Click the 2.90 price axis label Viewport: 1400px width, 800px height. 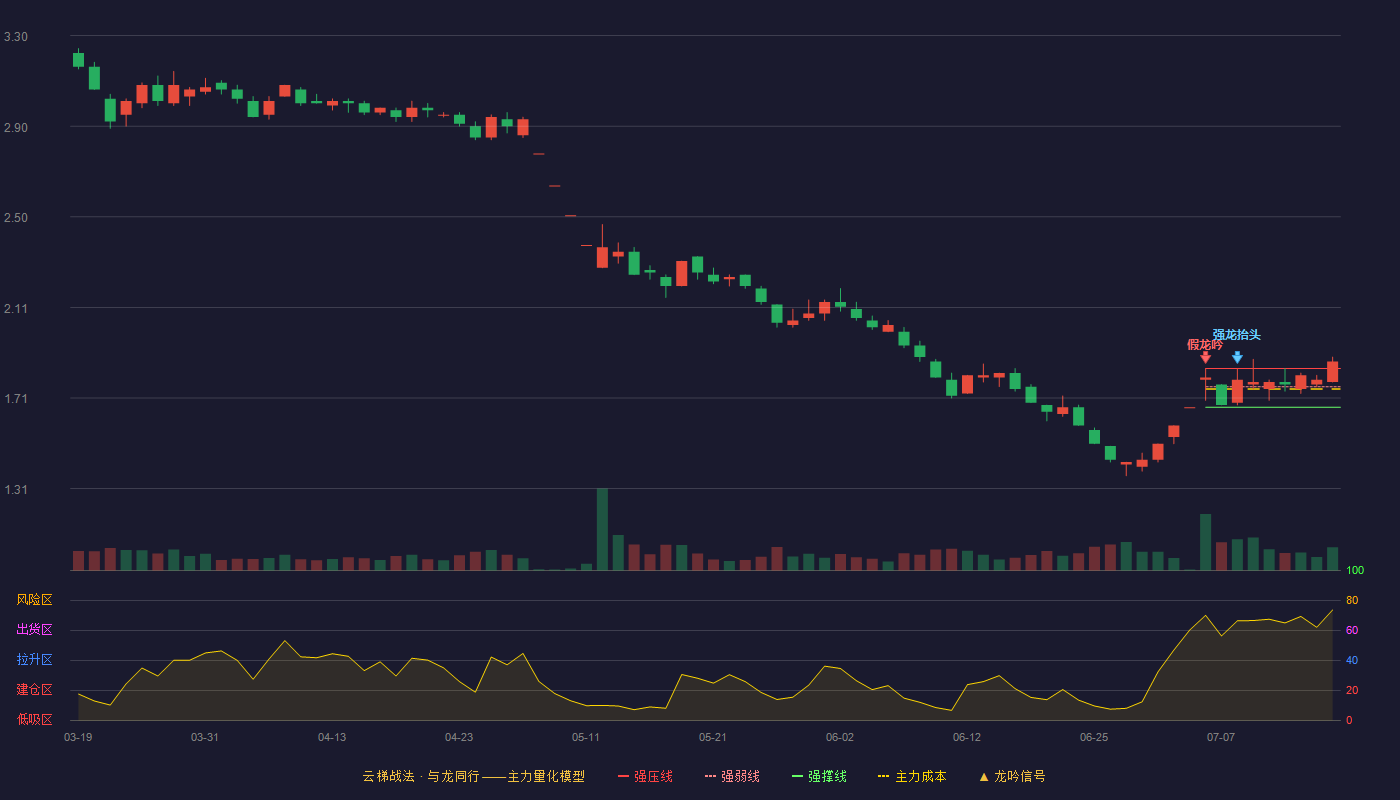(x=15, y=128)
